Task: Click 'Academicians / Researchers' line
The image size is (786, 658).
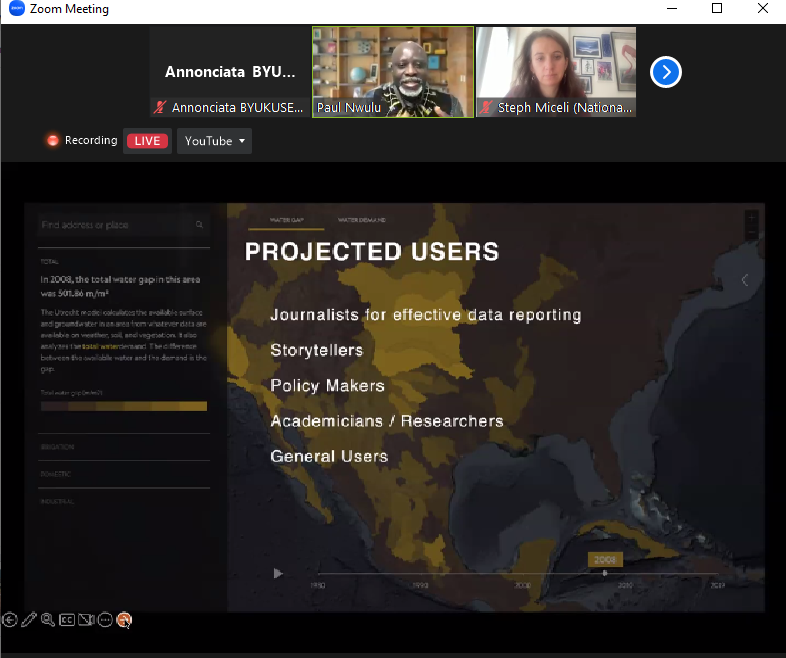Action: click(x=386, y=421)
